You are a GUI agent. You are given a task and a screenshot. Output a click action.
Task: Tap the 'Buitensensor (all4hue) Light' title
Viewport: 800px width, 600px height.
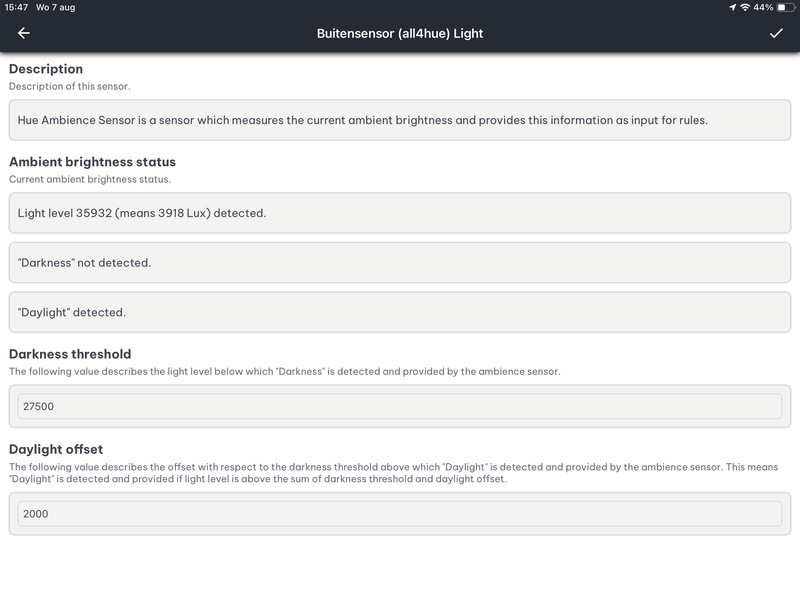point(400,33)
